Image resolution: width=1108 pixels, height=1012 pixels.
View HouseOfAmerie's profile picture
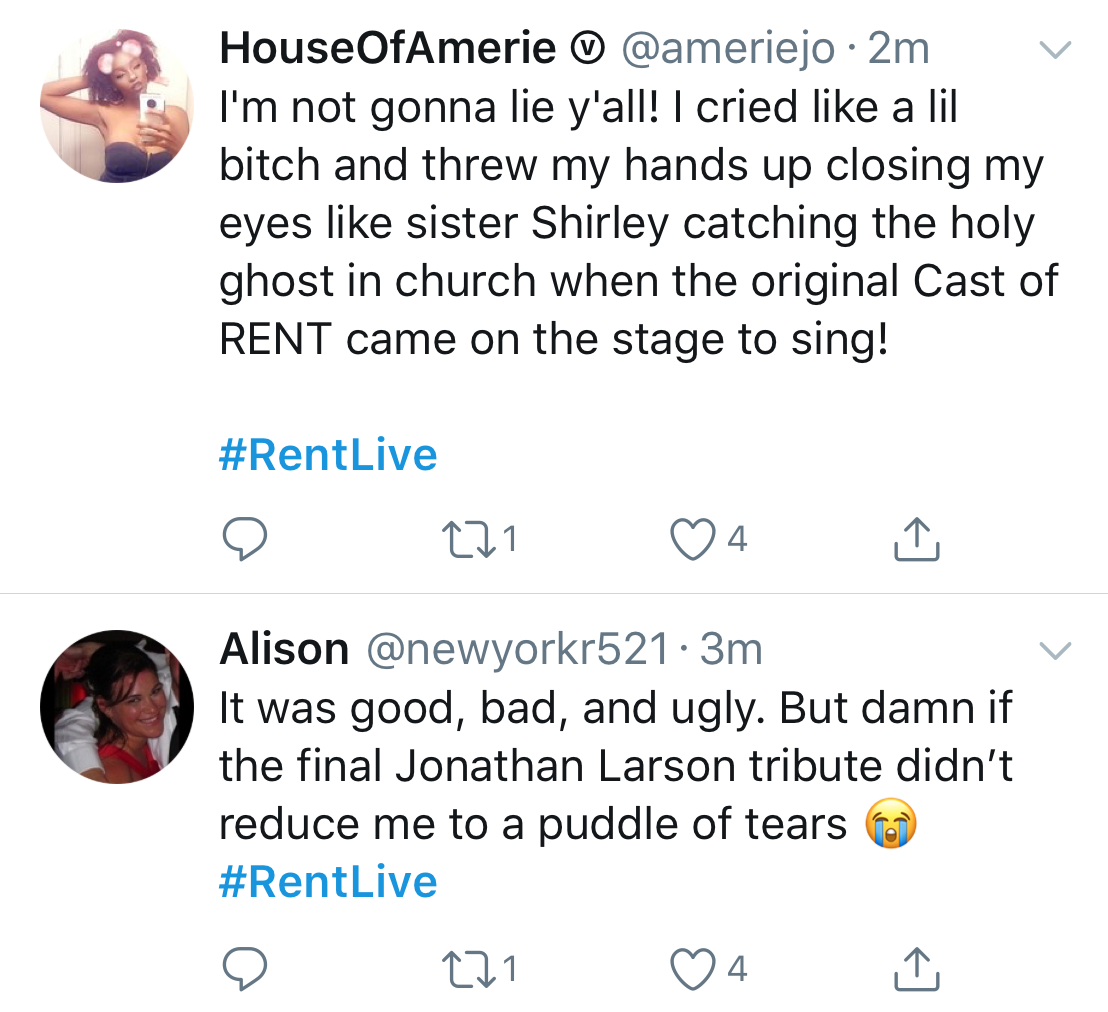117,105
